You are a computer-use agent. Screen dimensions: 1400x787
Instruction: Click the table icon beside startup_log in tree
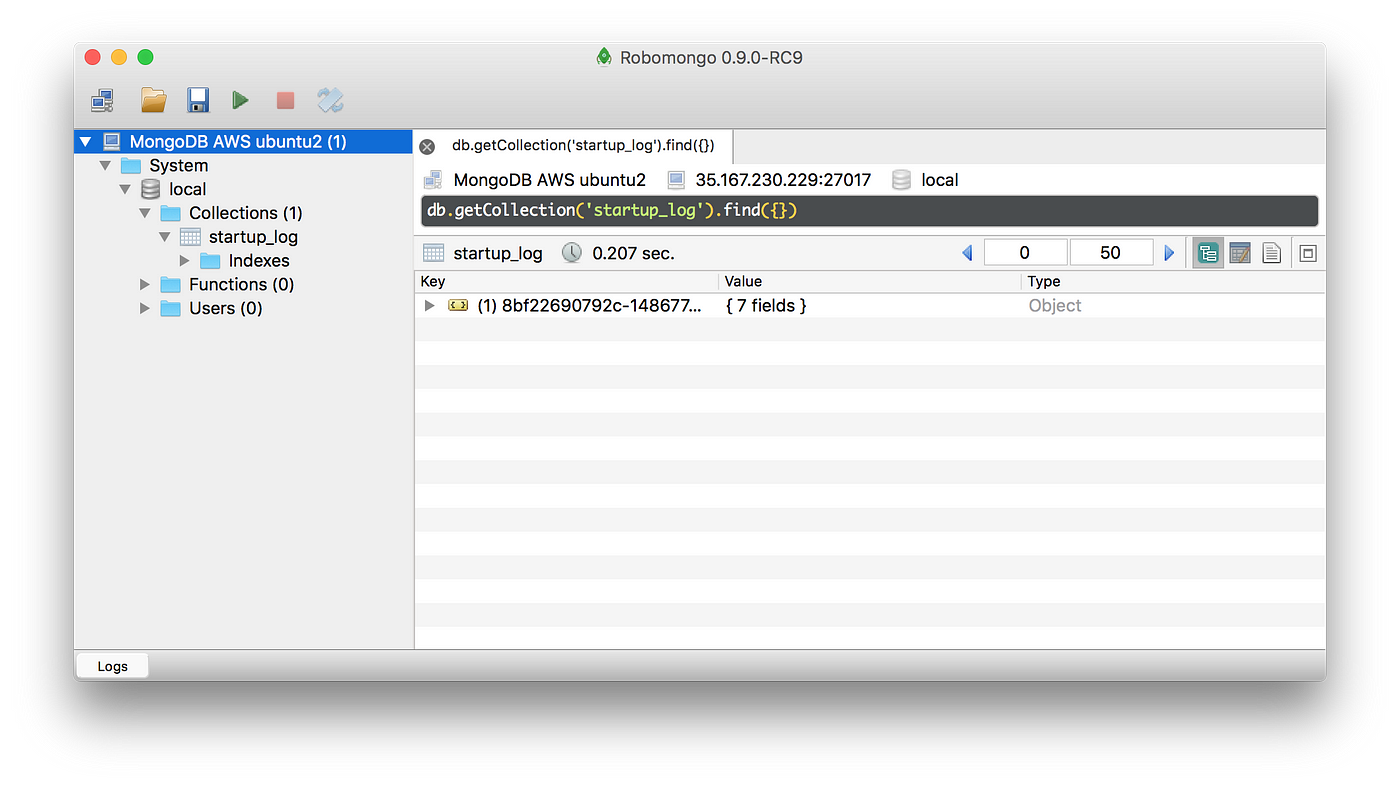(x=190, y=237)
